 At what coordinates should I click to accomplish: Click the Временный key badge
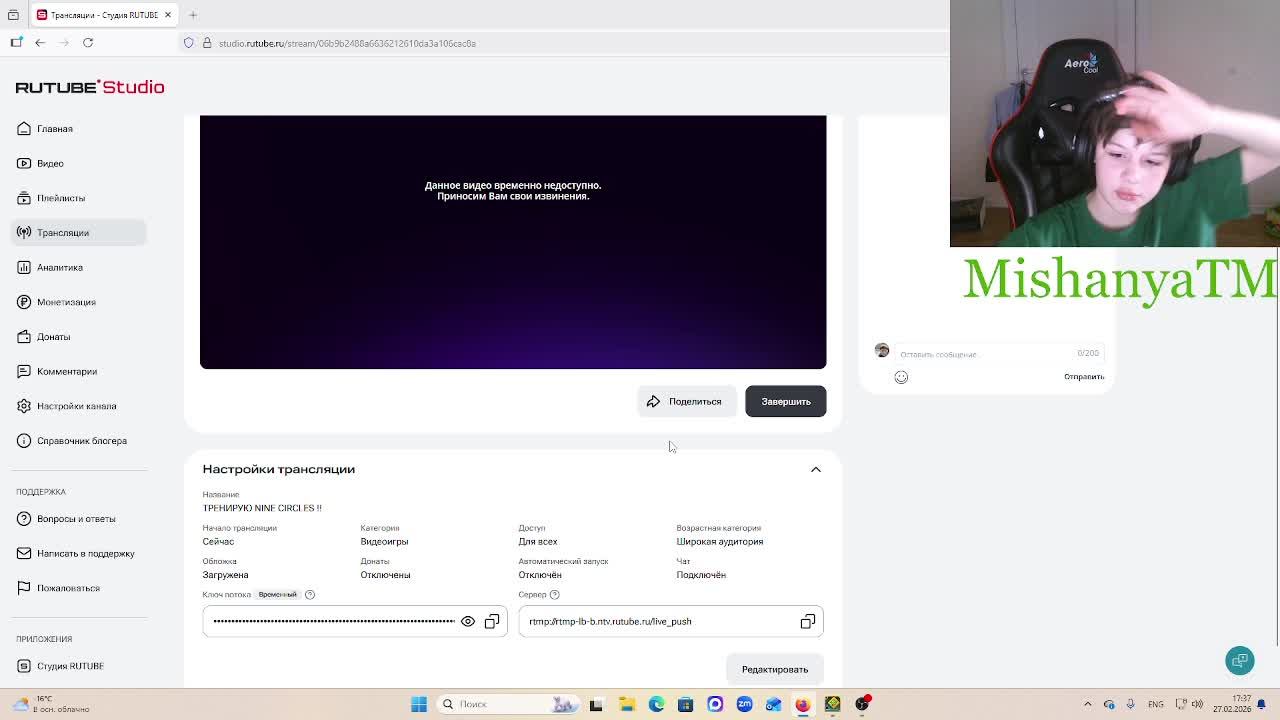coord(277,595)
